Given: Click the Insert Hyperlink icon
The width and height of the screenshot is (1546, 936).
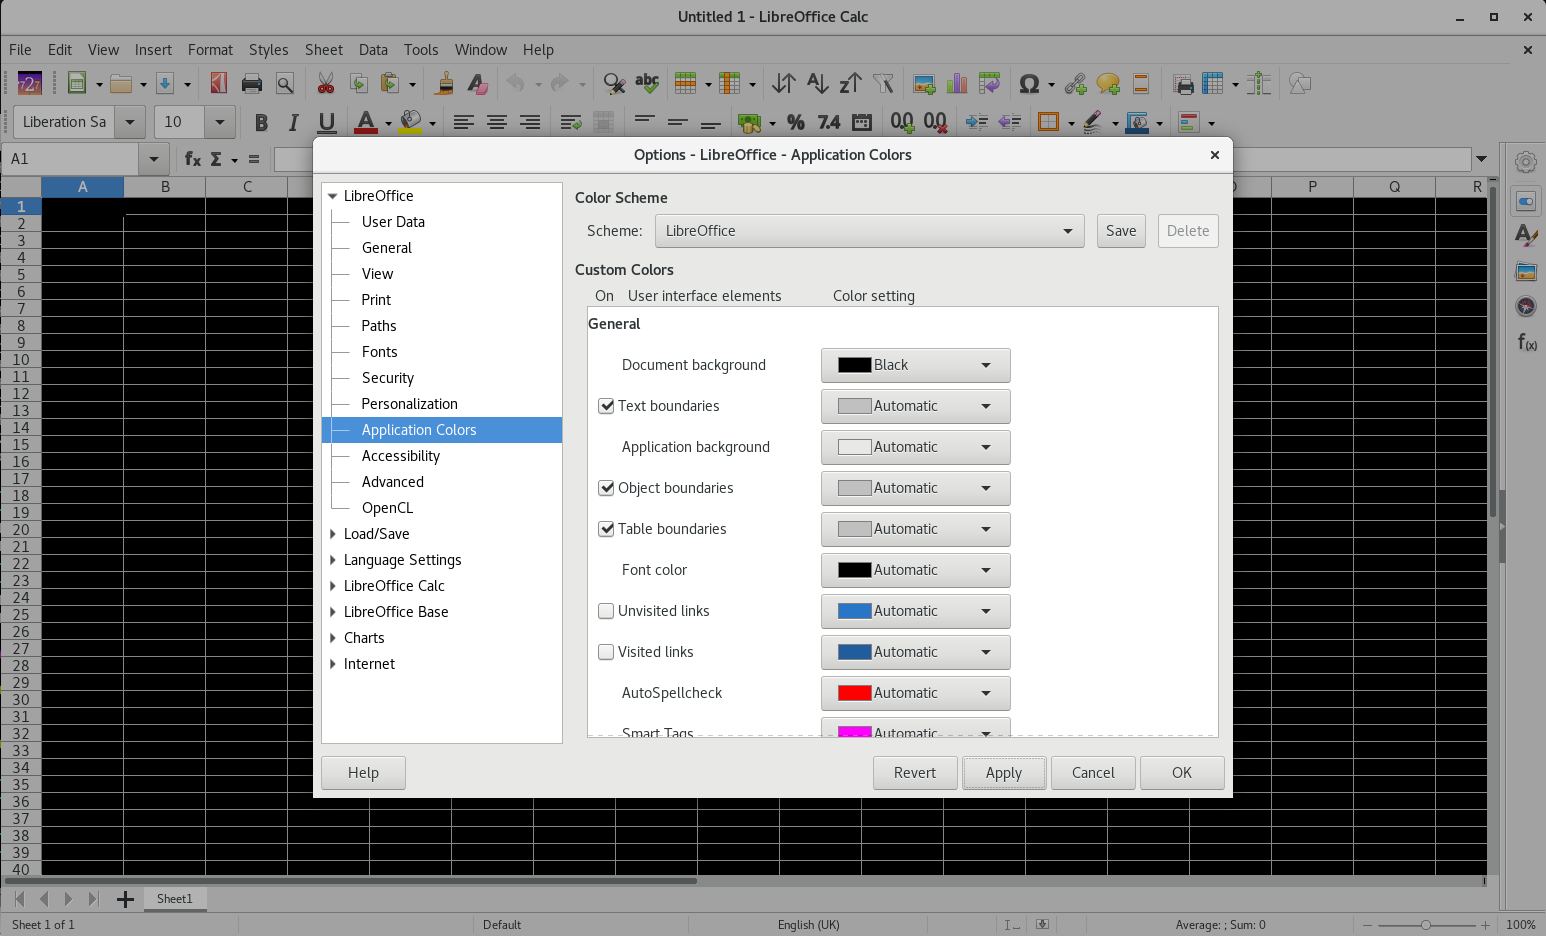Looking at the screenshot, I should pyautogui.click(x=1075, y=84).
